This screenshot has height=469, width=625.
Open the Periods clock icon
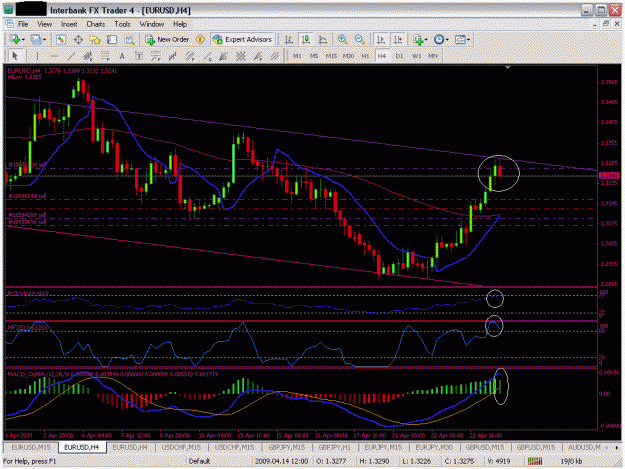tap(438, 39)
